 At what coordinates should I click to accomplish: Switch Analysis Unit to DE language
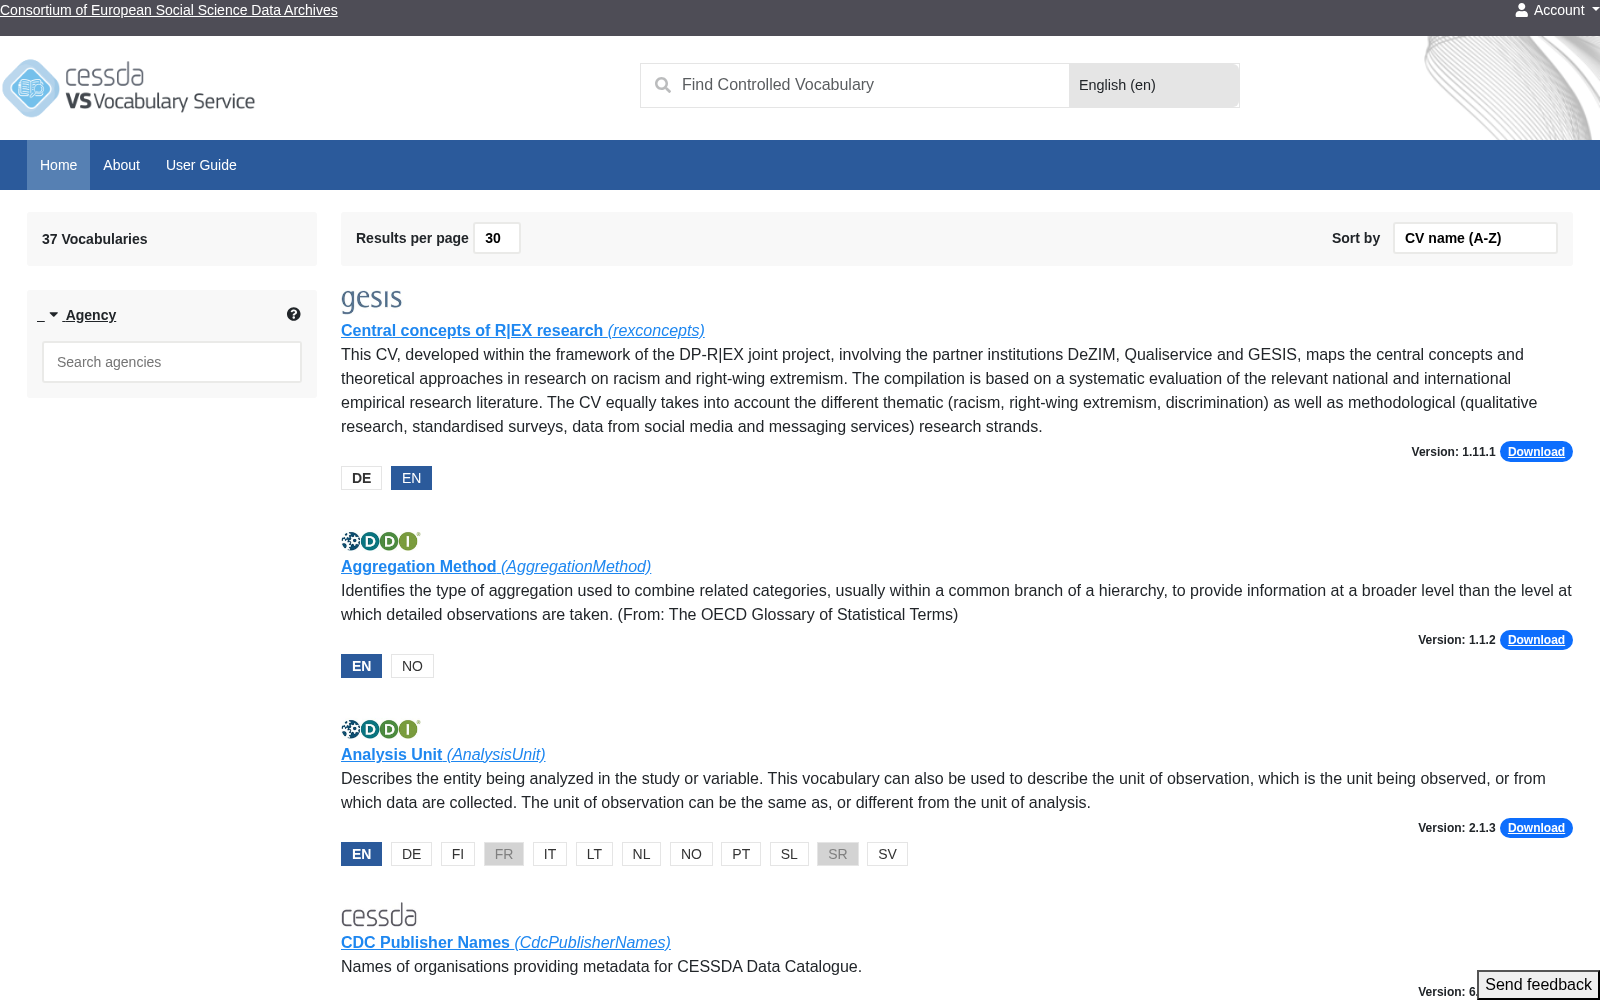(x=411, y=854)
